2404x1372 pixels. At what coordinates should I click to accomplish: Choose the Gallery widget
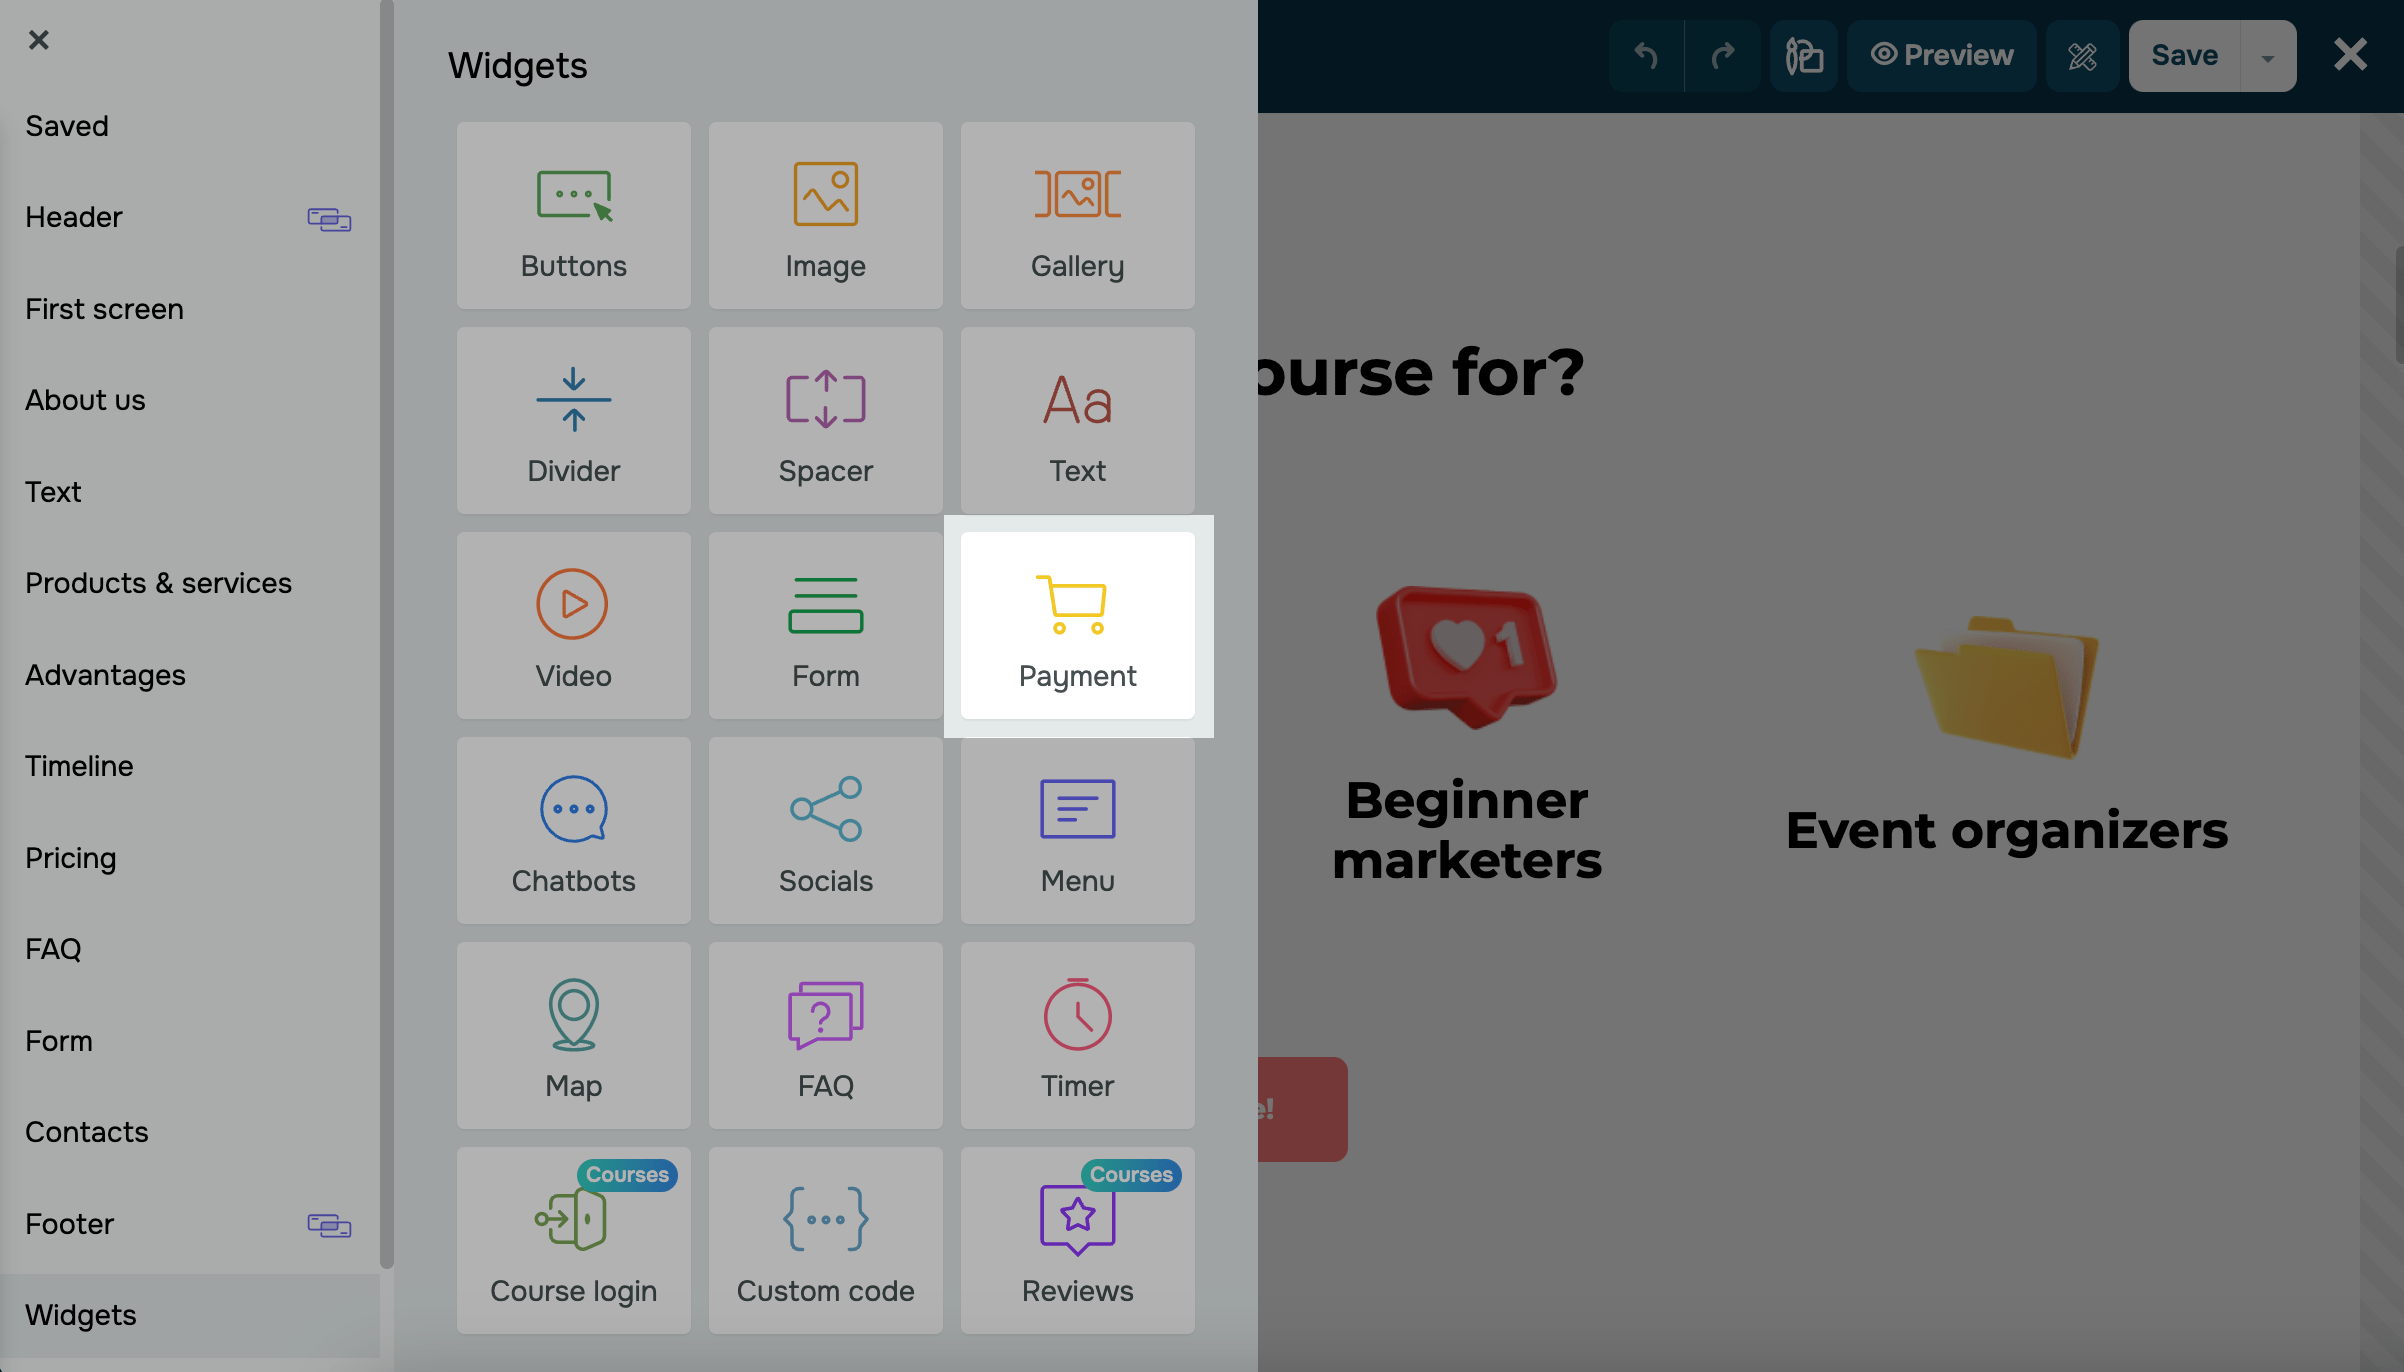click(x=1077, y=215)
